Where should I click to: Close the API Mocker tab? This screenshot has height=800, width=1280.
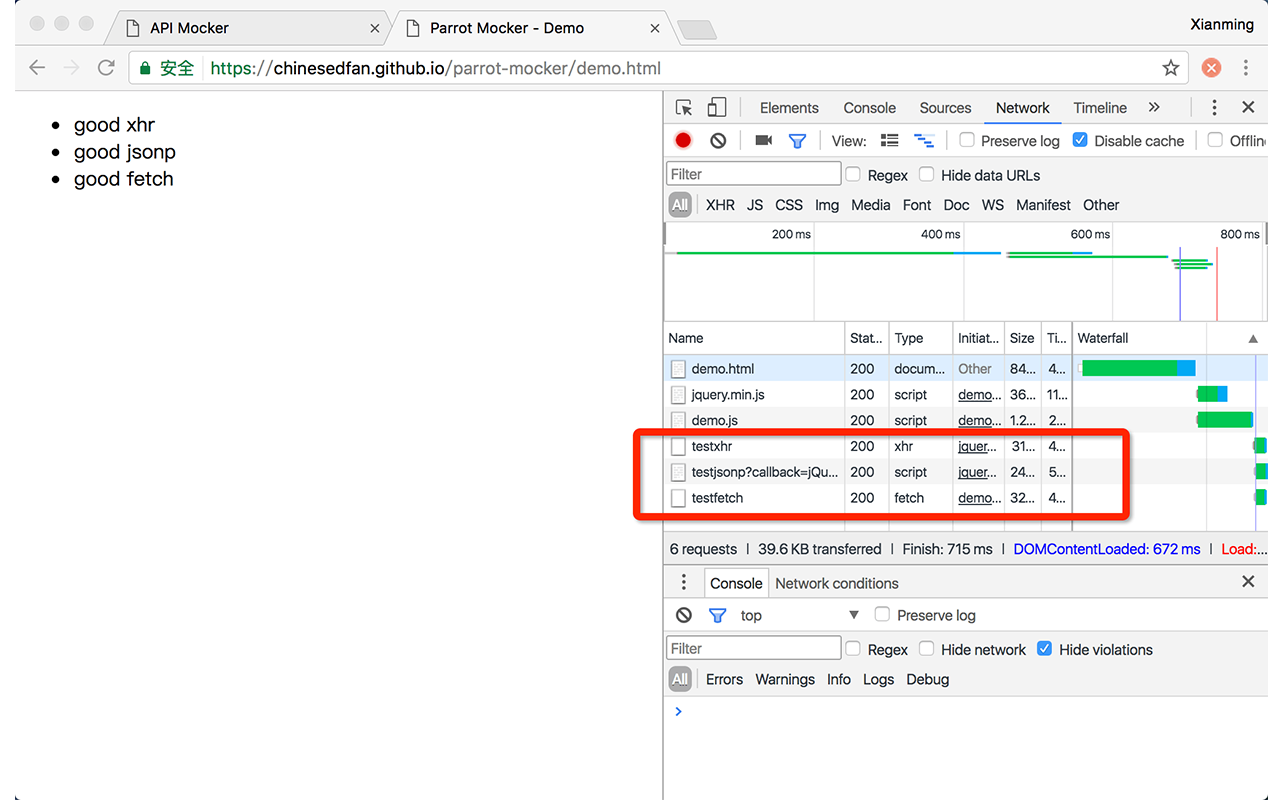tap(375, 28)
